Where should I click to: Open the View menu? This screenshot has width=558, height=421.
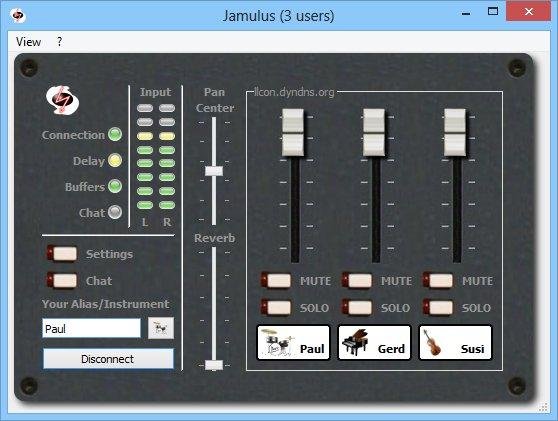28,42
